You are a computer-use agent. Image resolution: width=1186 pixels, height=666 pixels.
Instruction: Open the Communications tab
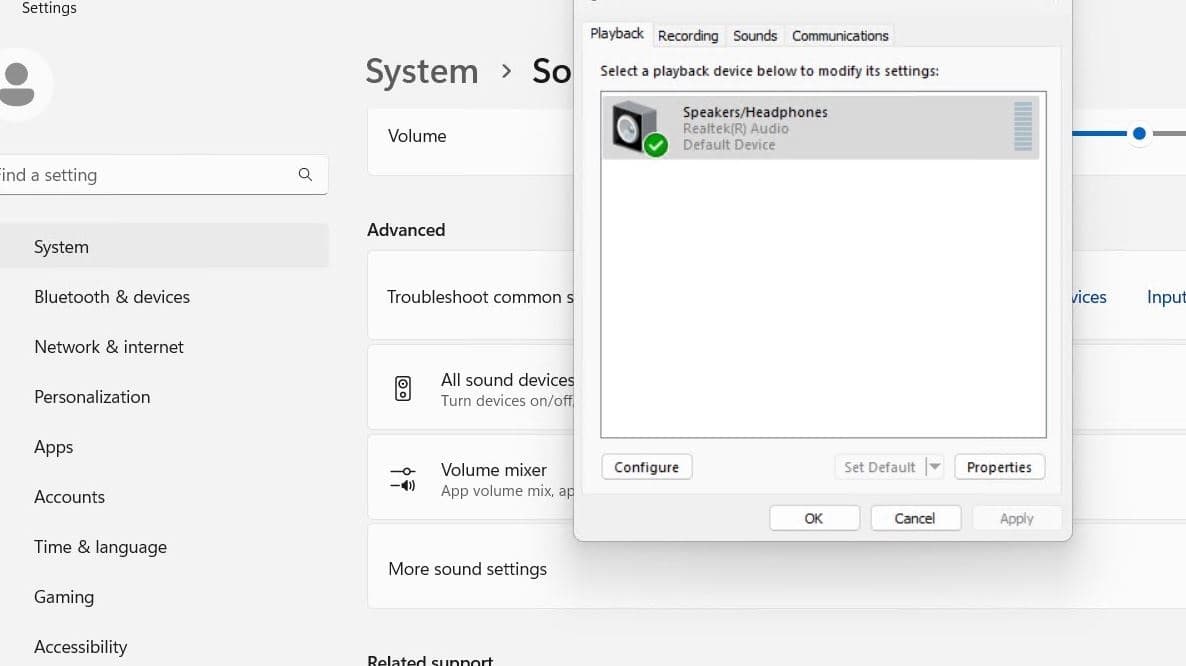[x=840, y=36]
